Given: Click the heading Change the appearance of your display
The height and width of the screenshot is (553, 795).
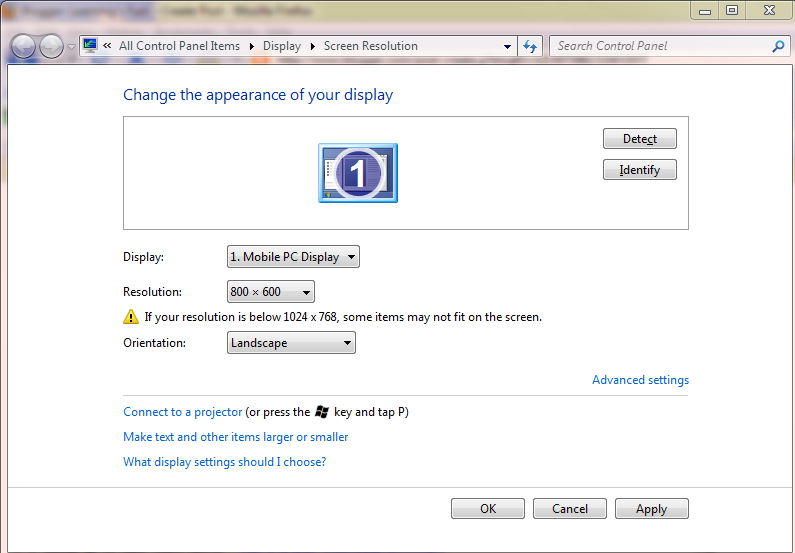Looking at the screenshot, I should (x=258, y=95).
